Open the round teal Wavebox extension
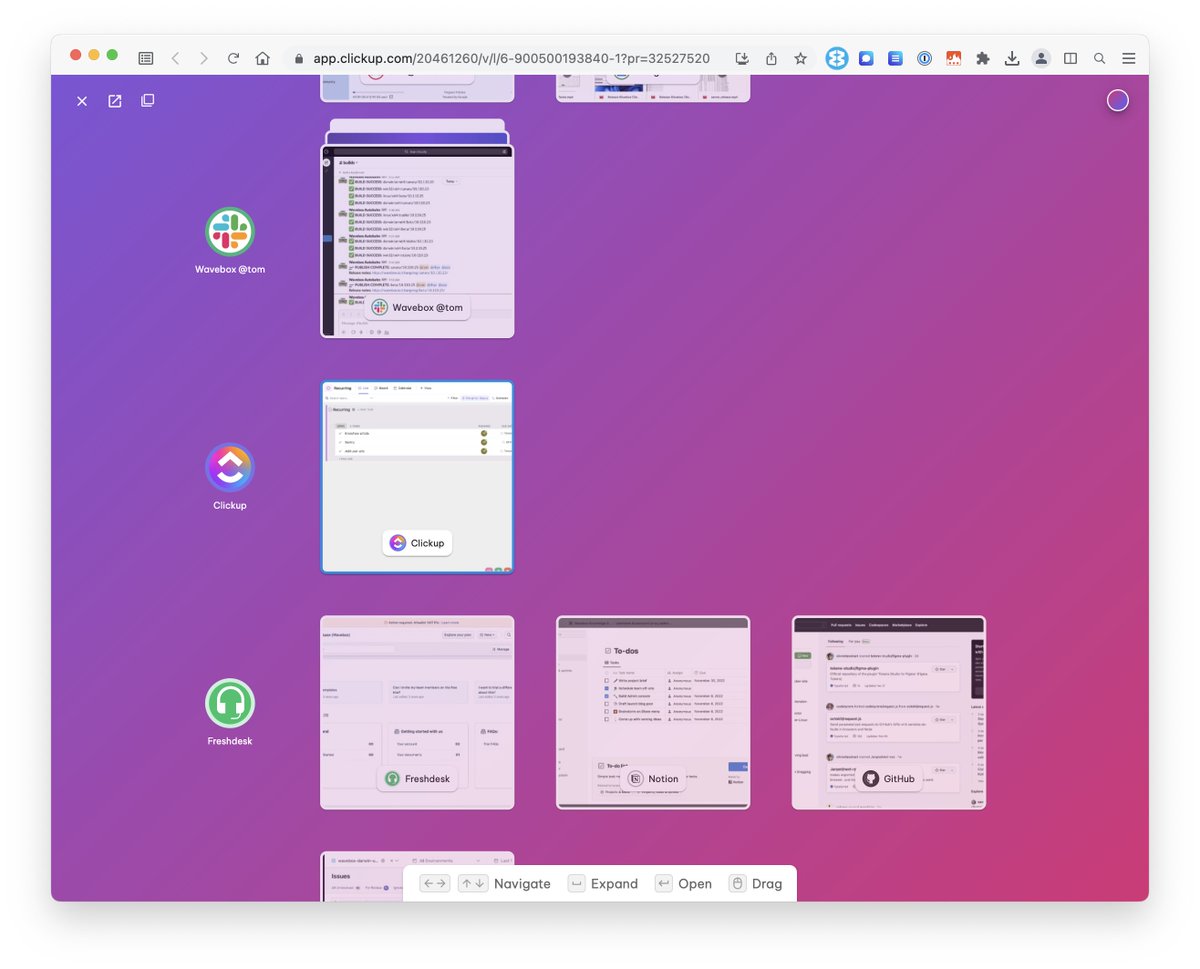This screenshot has height=969, width=1200. [x=837, y=59]
